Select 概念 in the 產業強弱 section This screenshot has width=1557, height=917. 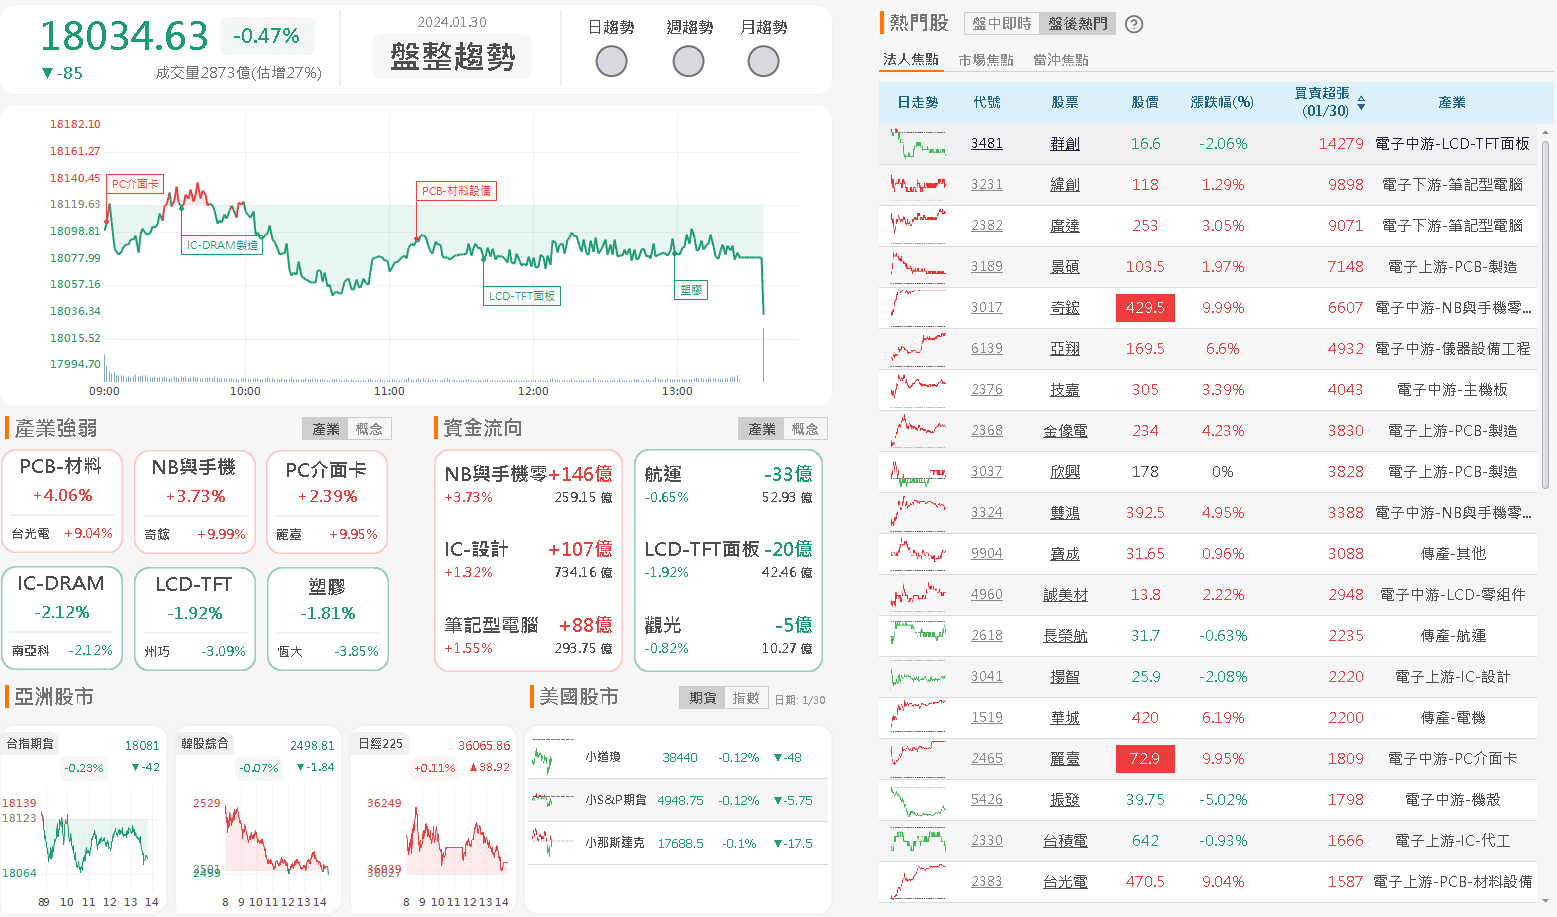(369, 429)
